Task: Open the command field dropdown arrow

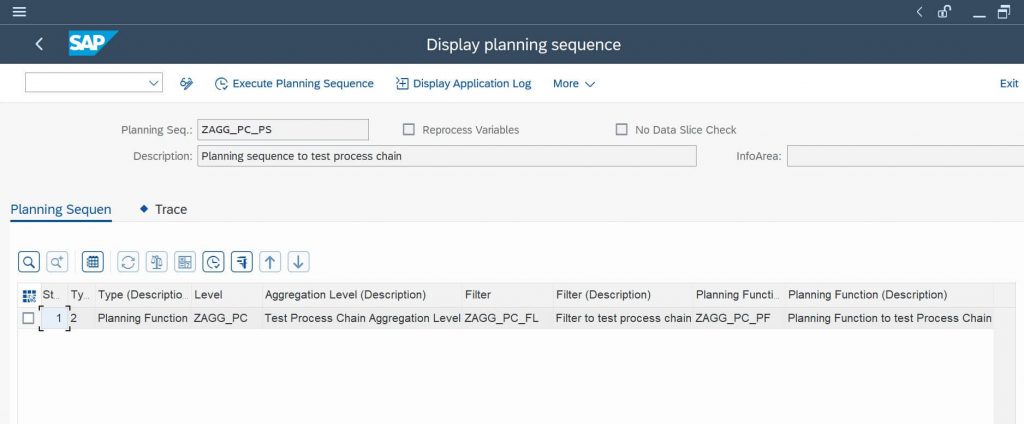Action: (154, 83)
